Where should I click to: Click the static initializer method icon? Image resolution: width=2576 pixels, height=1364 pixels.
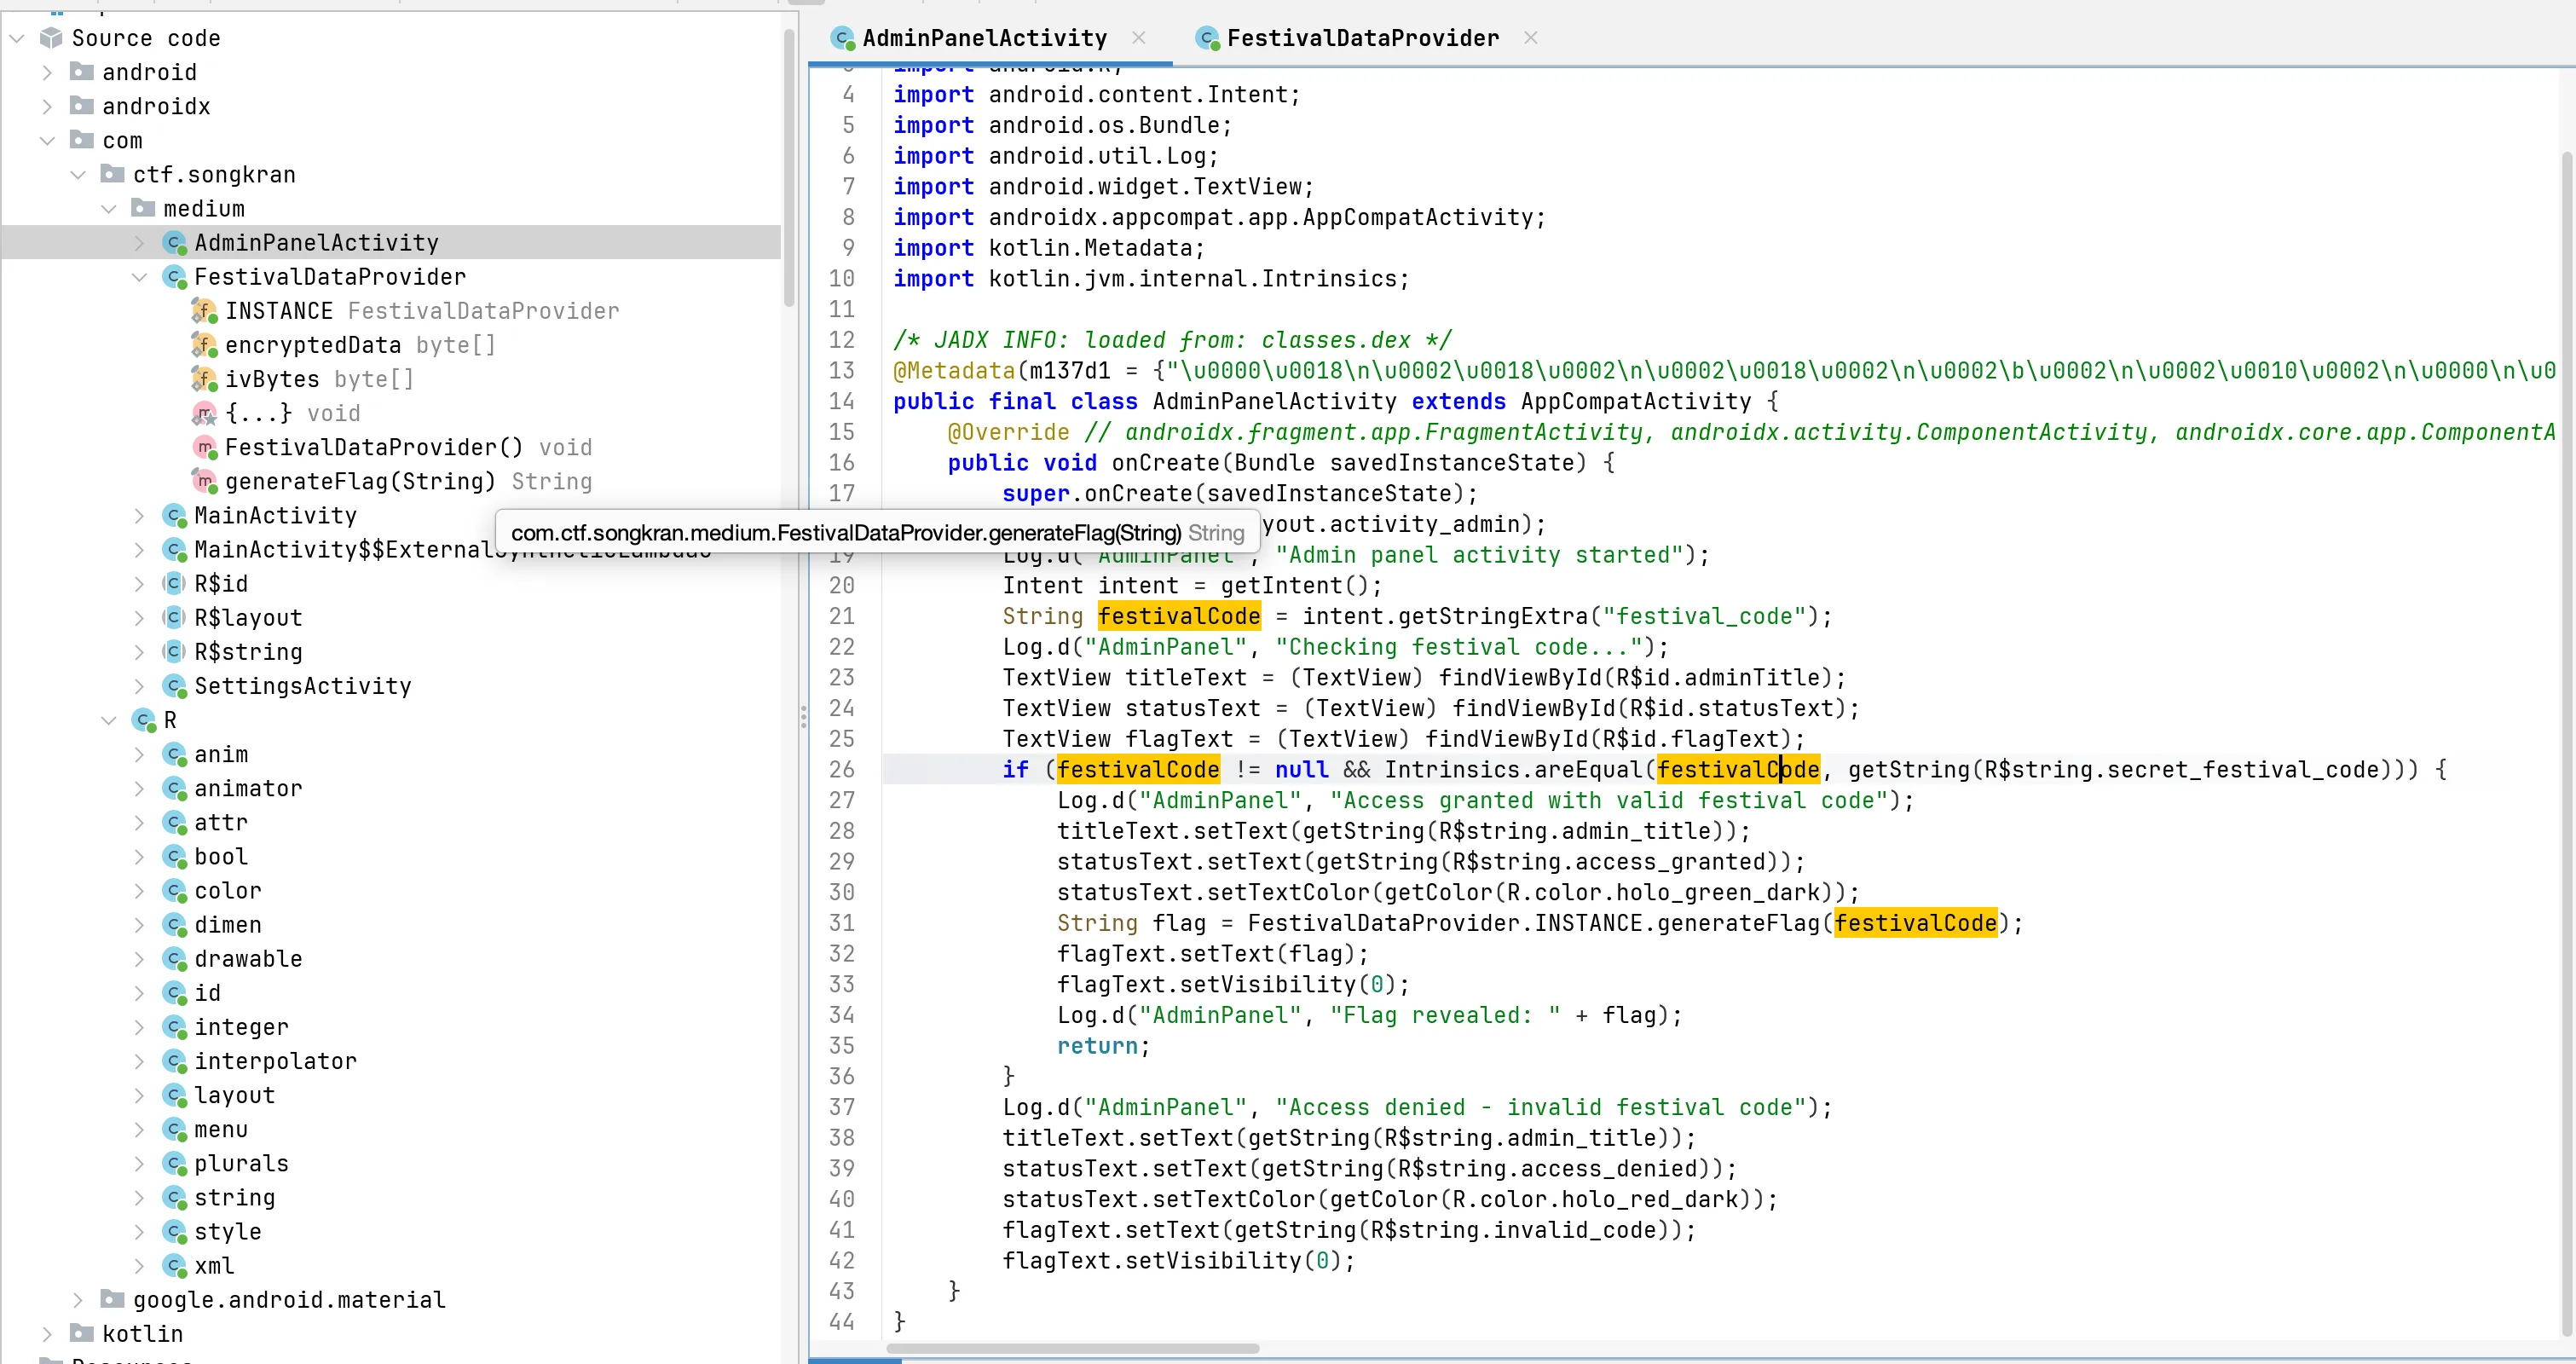(x=205, y=413)
